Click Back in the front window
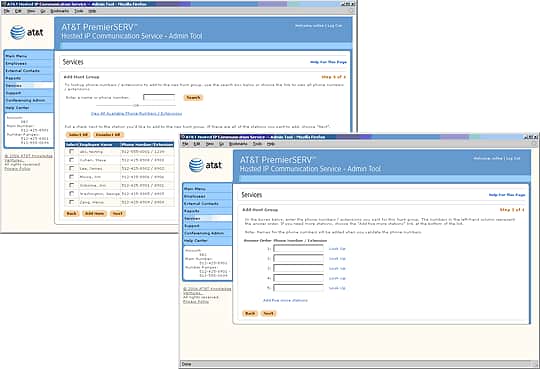Image resolution: width=540 pixels, height=369 pixels. pos(250,313)
